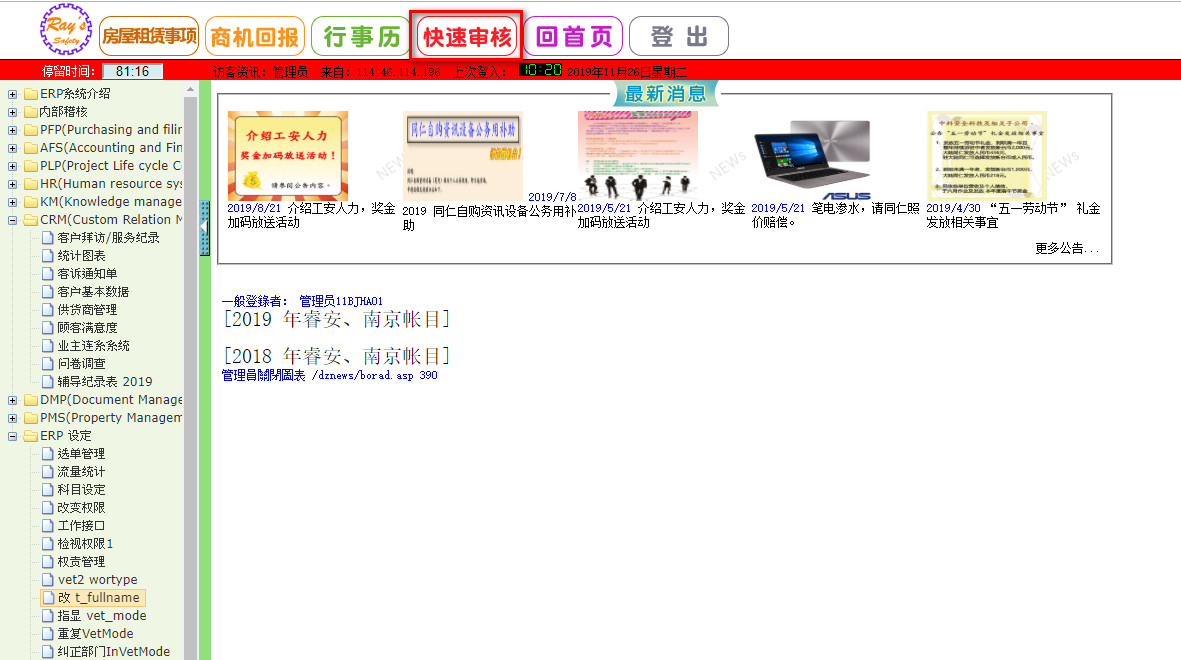Expand the PMS(Property Management node

click(x=13, y=418)
